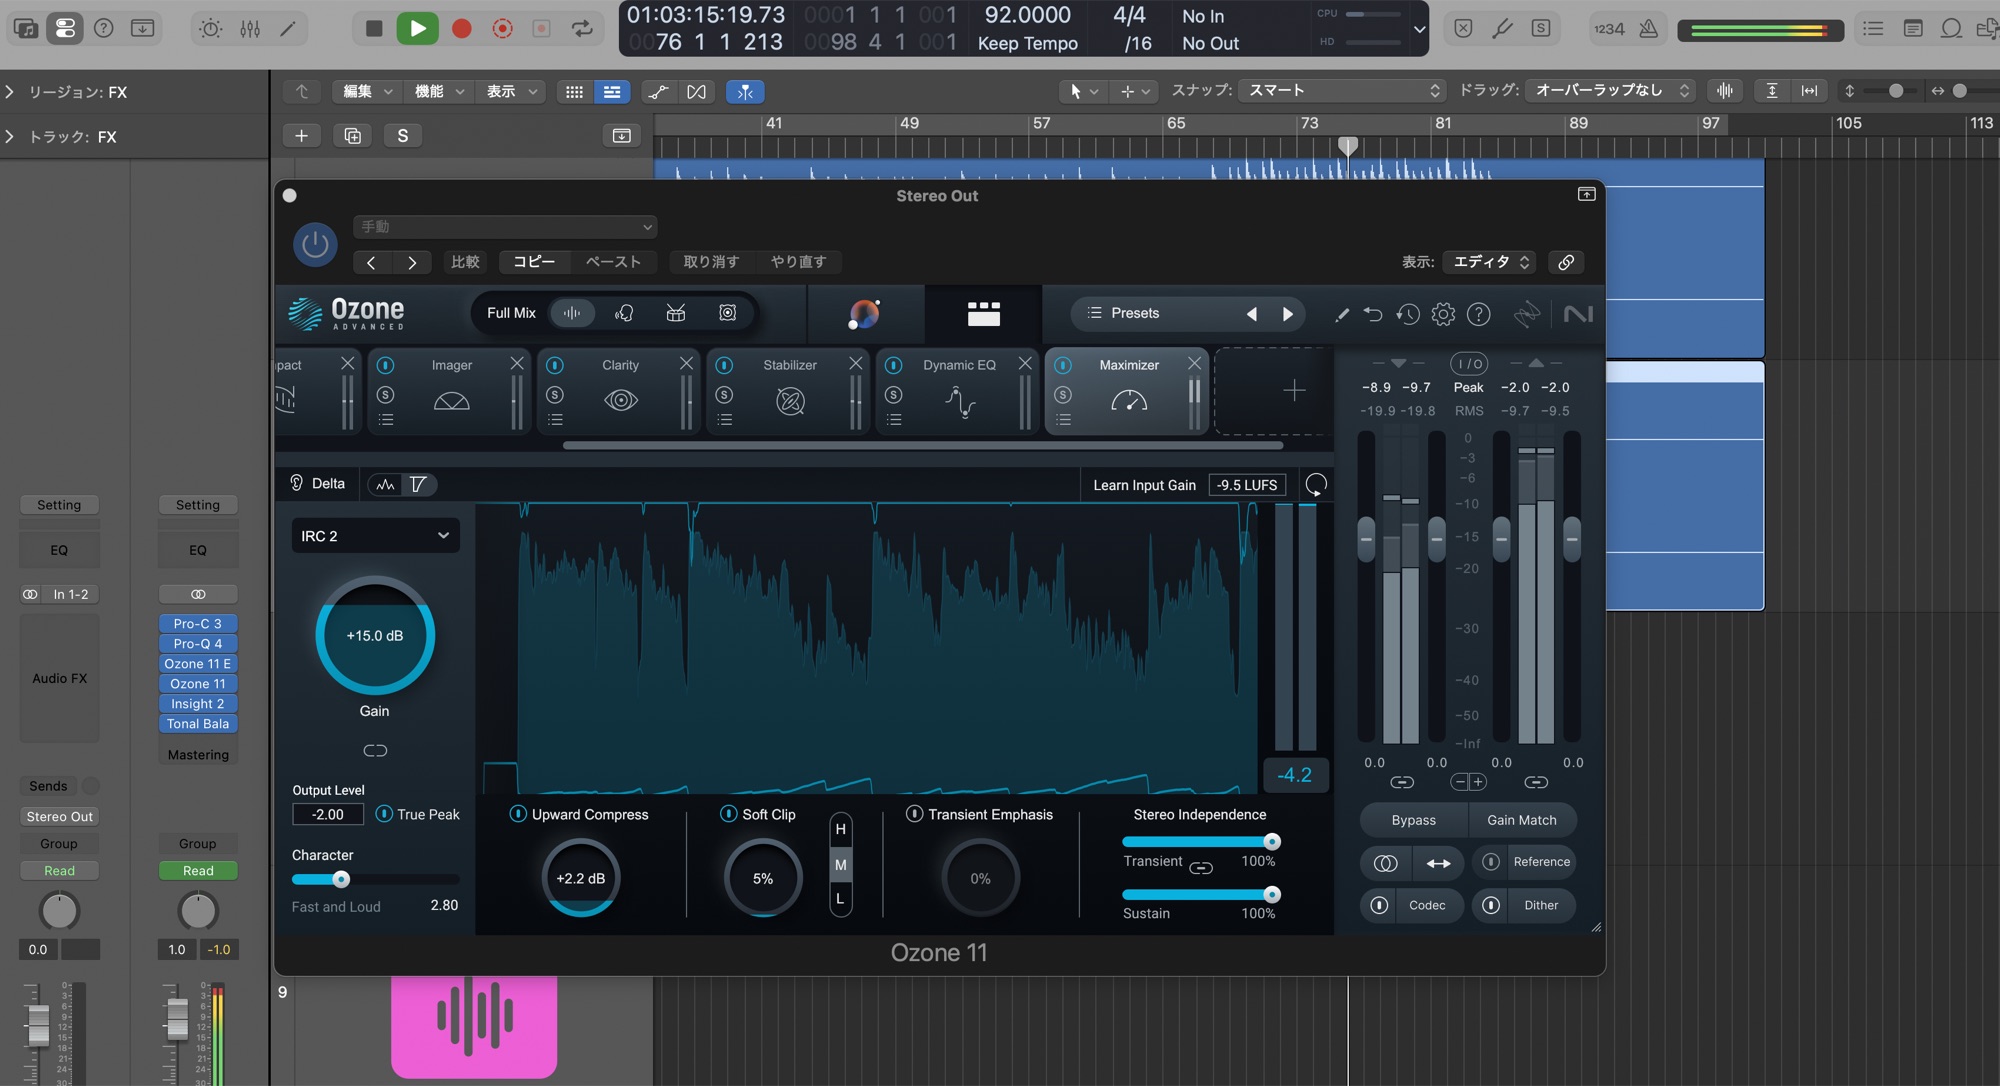Click the Bypass button
Screen dimensions: 2000x1086
[x=1413, y=820]
